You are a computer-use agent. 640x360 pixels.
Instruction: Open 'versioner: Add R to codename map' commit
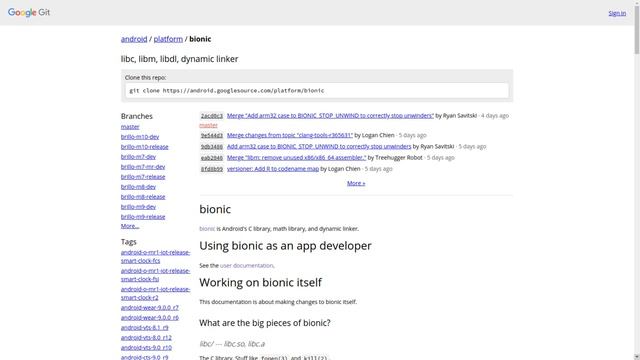coord(273,169)
